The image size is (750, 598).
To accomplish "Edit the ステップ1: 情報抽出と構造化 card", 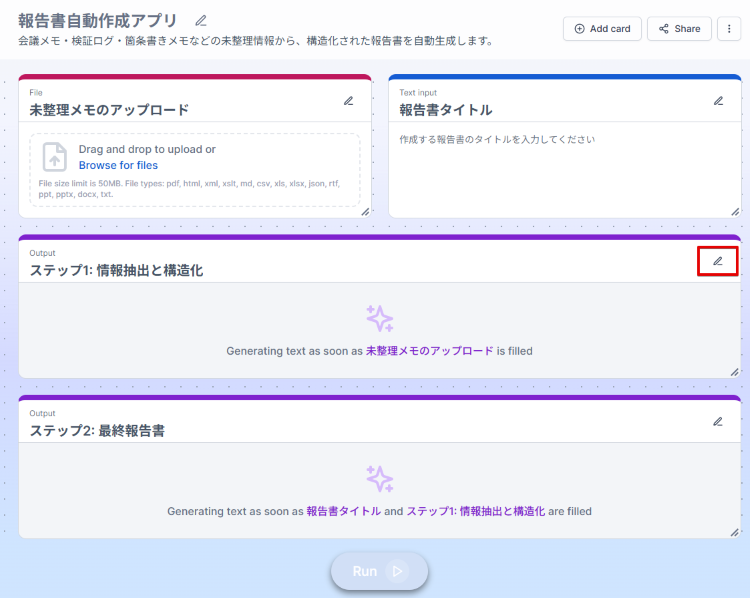I will 717,262.
